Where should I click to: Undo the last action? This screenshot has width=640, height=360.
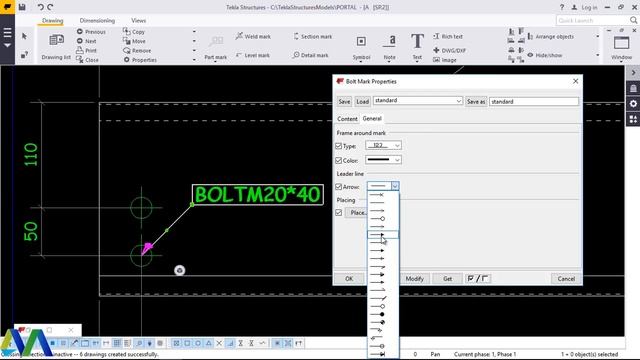coord(40,7)
